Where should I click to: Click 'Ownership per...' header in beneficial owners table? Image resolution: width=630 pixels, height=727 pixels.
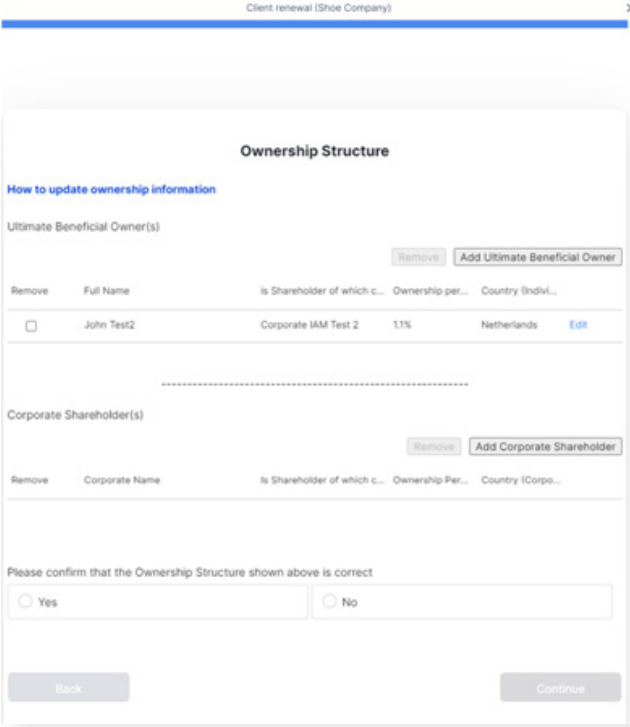pos(431,291)
